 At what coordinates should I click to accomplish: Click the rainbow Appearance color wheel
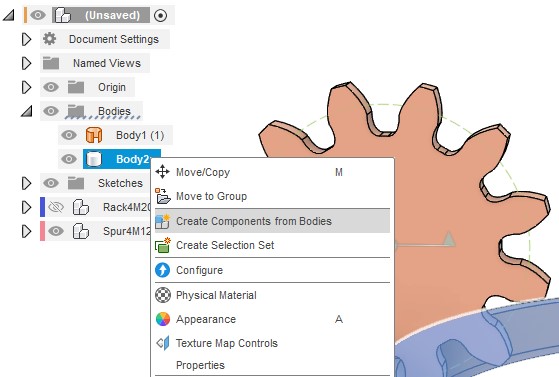[163, 319]
